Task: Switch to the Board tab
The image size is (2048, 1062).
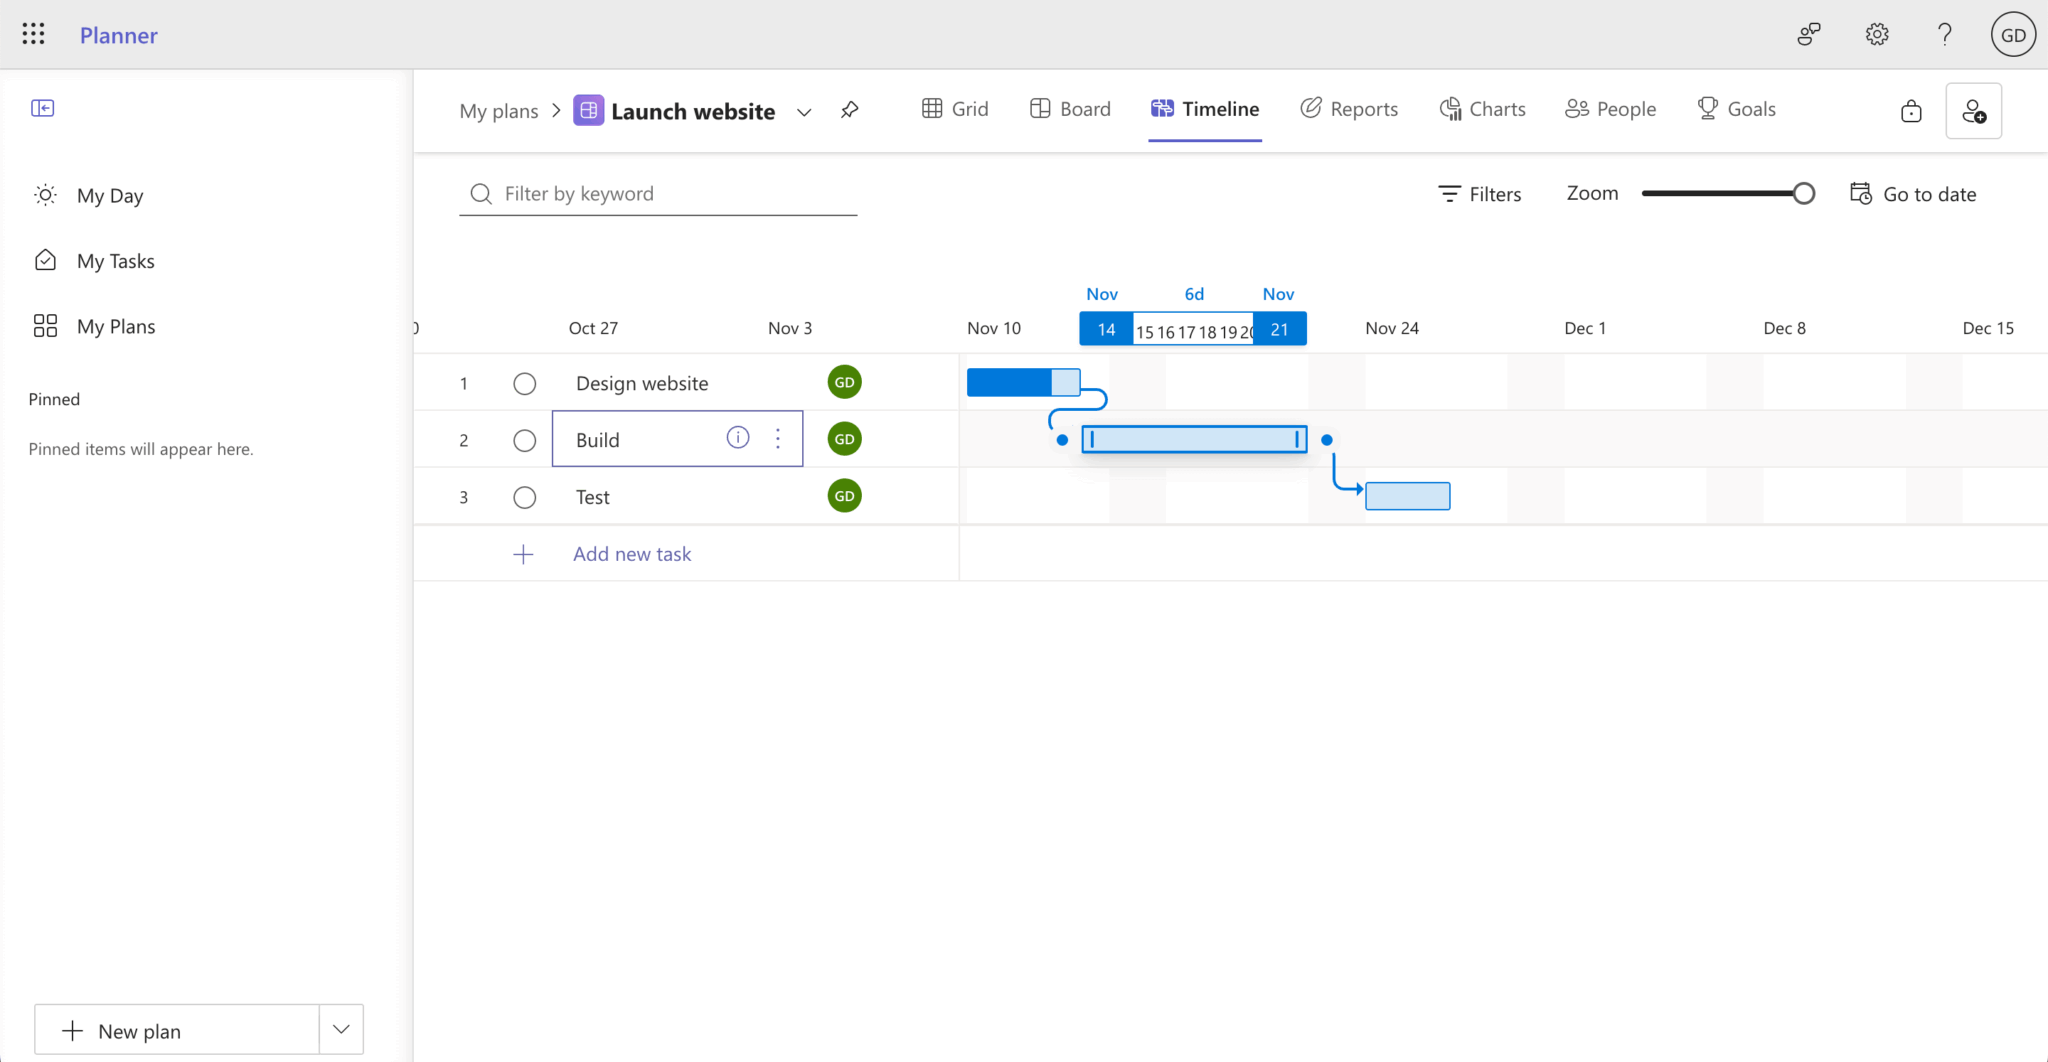Action: coord(1070,109)
